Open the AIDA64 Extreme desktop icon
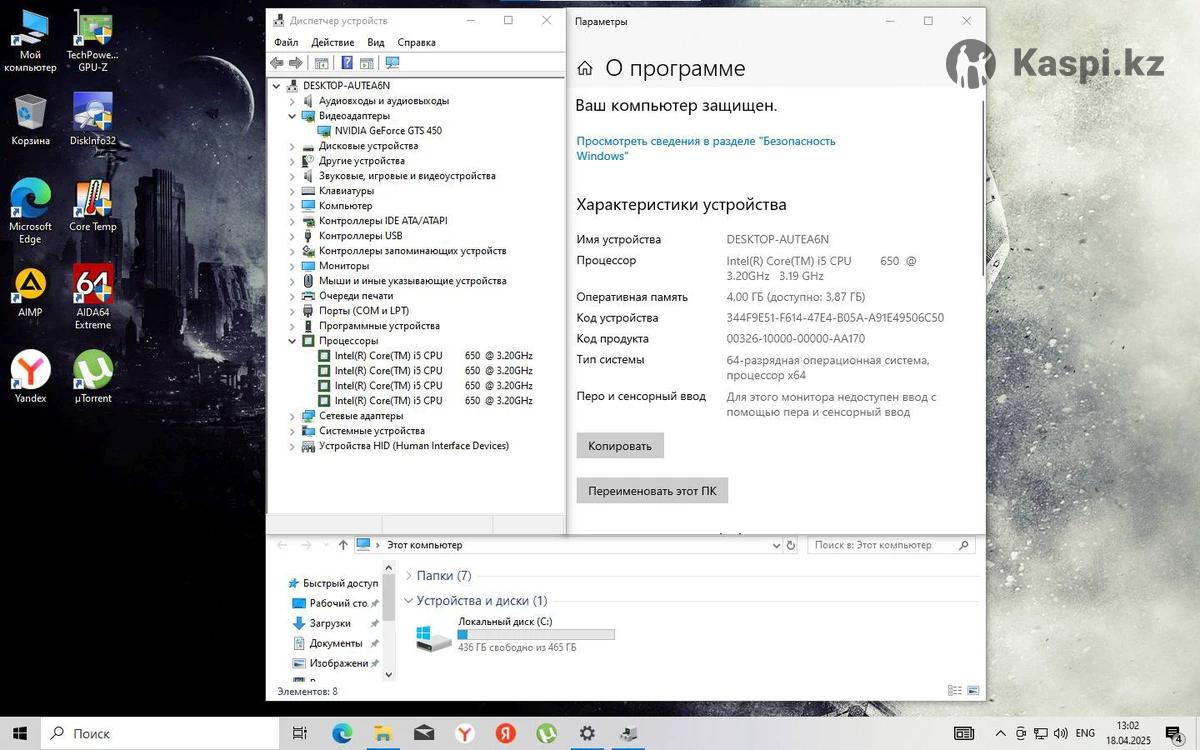Viewport: 1200px width, 750px height. click(93, 297)
